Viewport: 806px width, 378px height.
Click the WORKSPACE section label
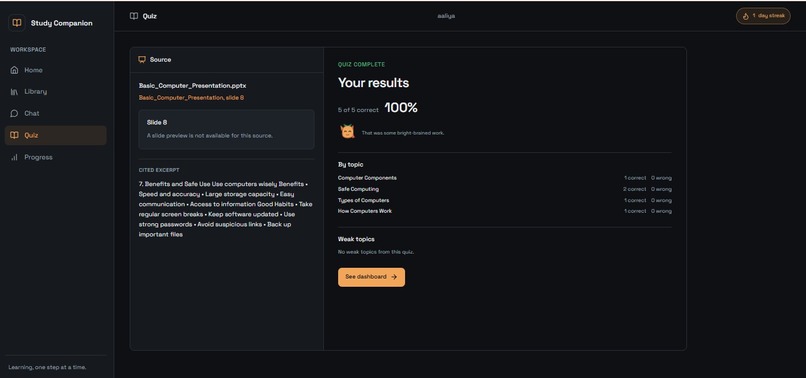point(28,50)
